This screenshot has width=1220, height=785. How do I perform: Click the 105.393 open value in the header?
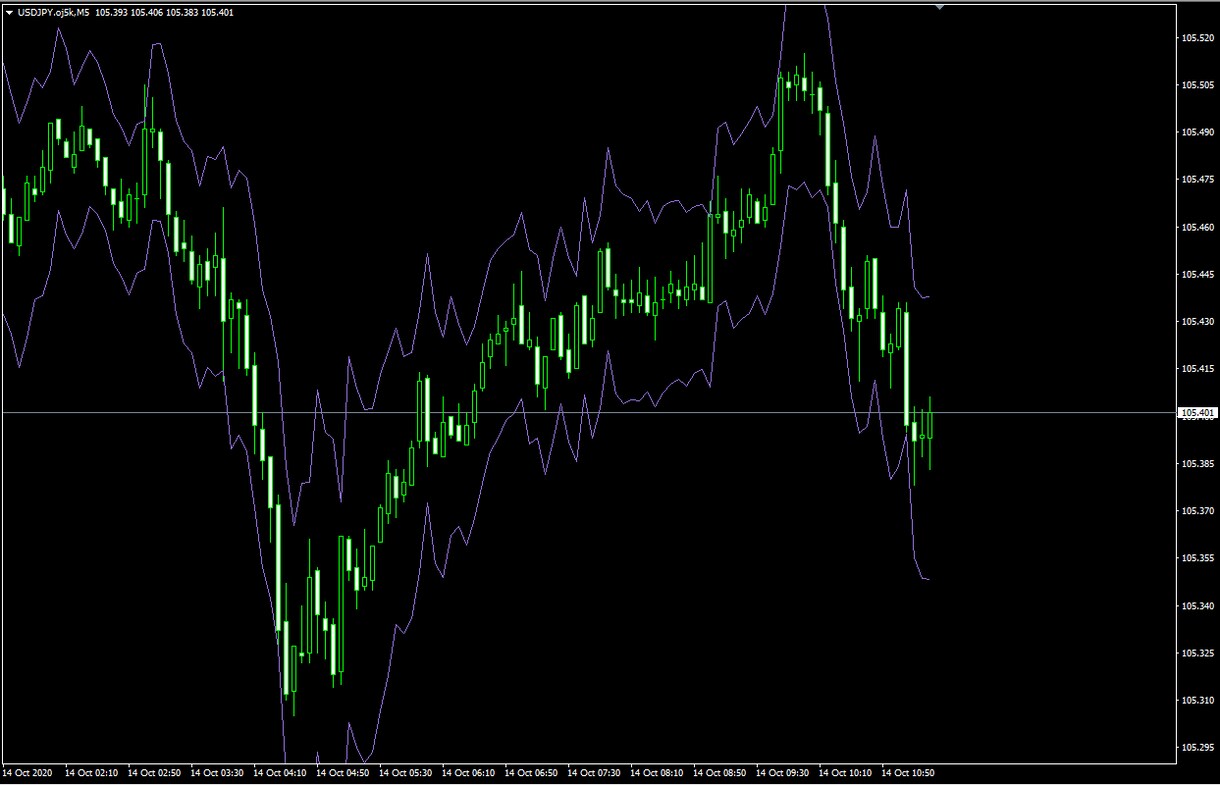tap(111, 12)
